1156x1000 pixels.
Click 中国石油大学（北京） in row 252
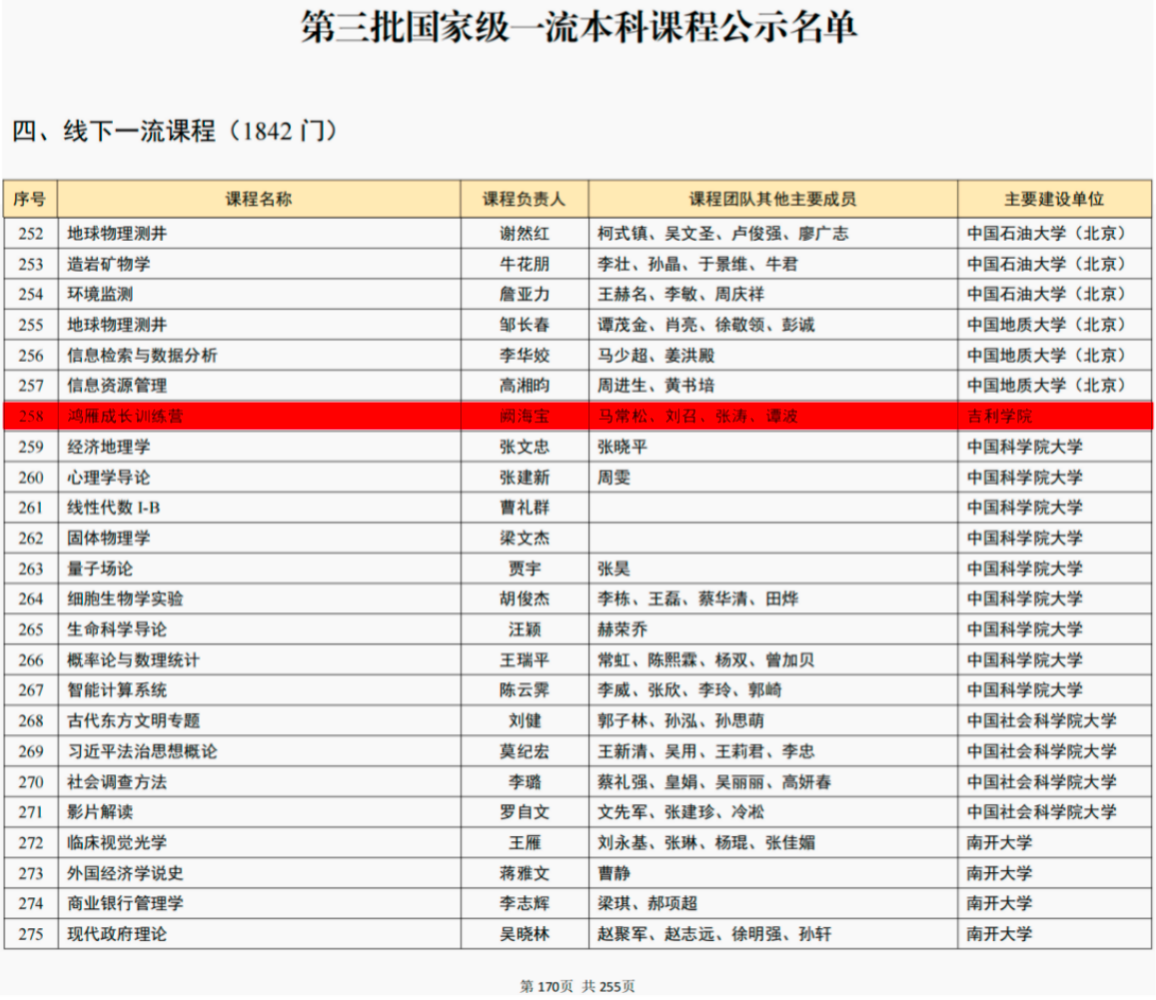pyautogui.click(x=1048, y=234)
